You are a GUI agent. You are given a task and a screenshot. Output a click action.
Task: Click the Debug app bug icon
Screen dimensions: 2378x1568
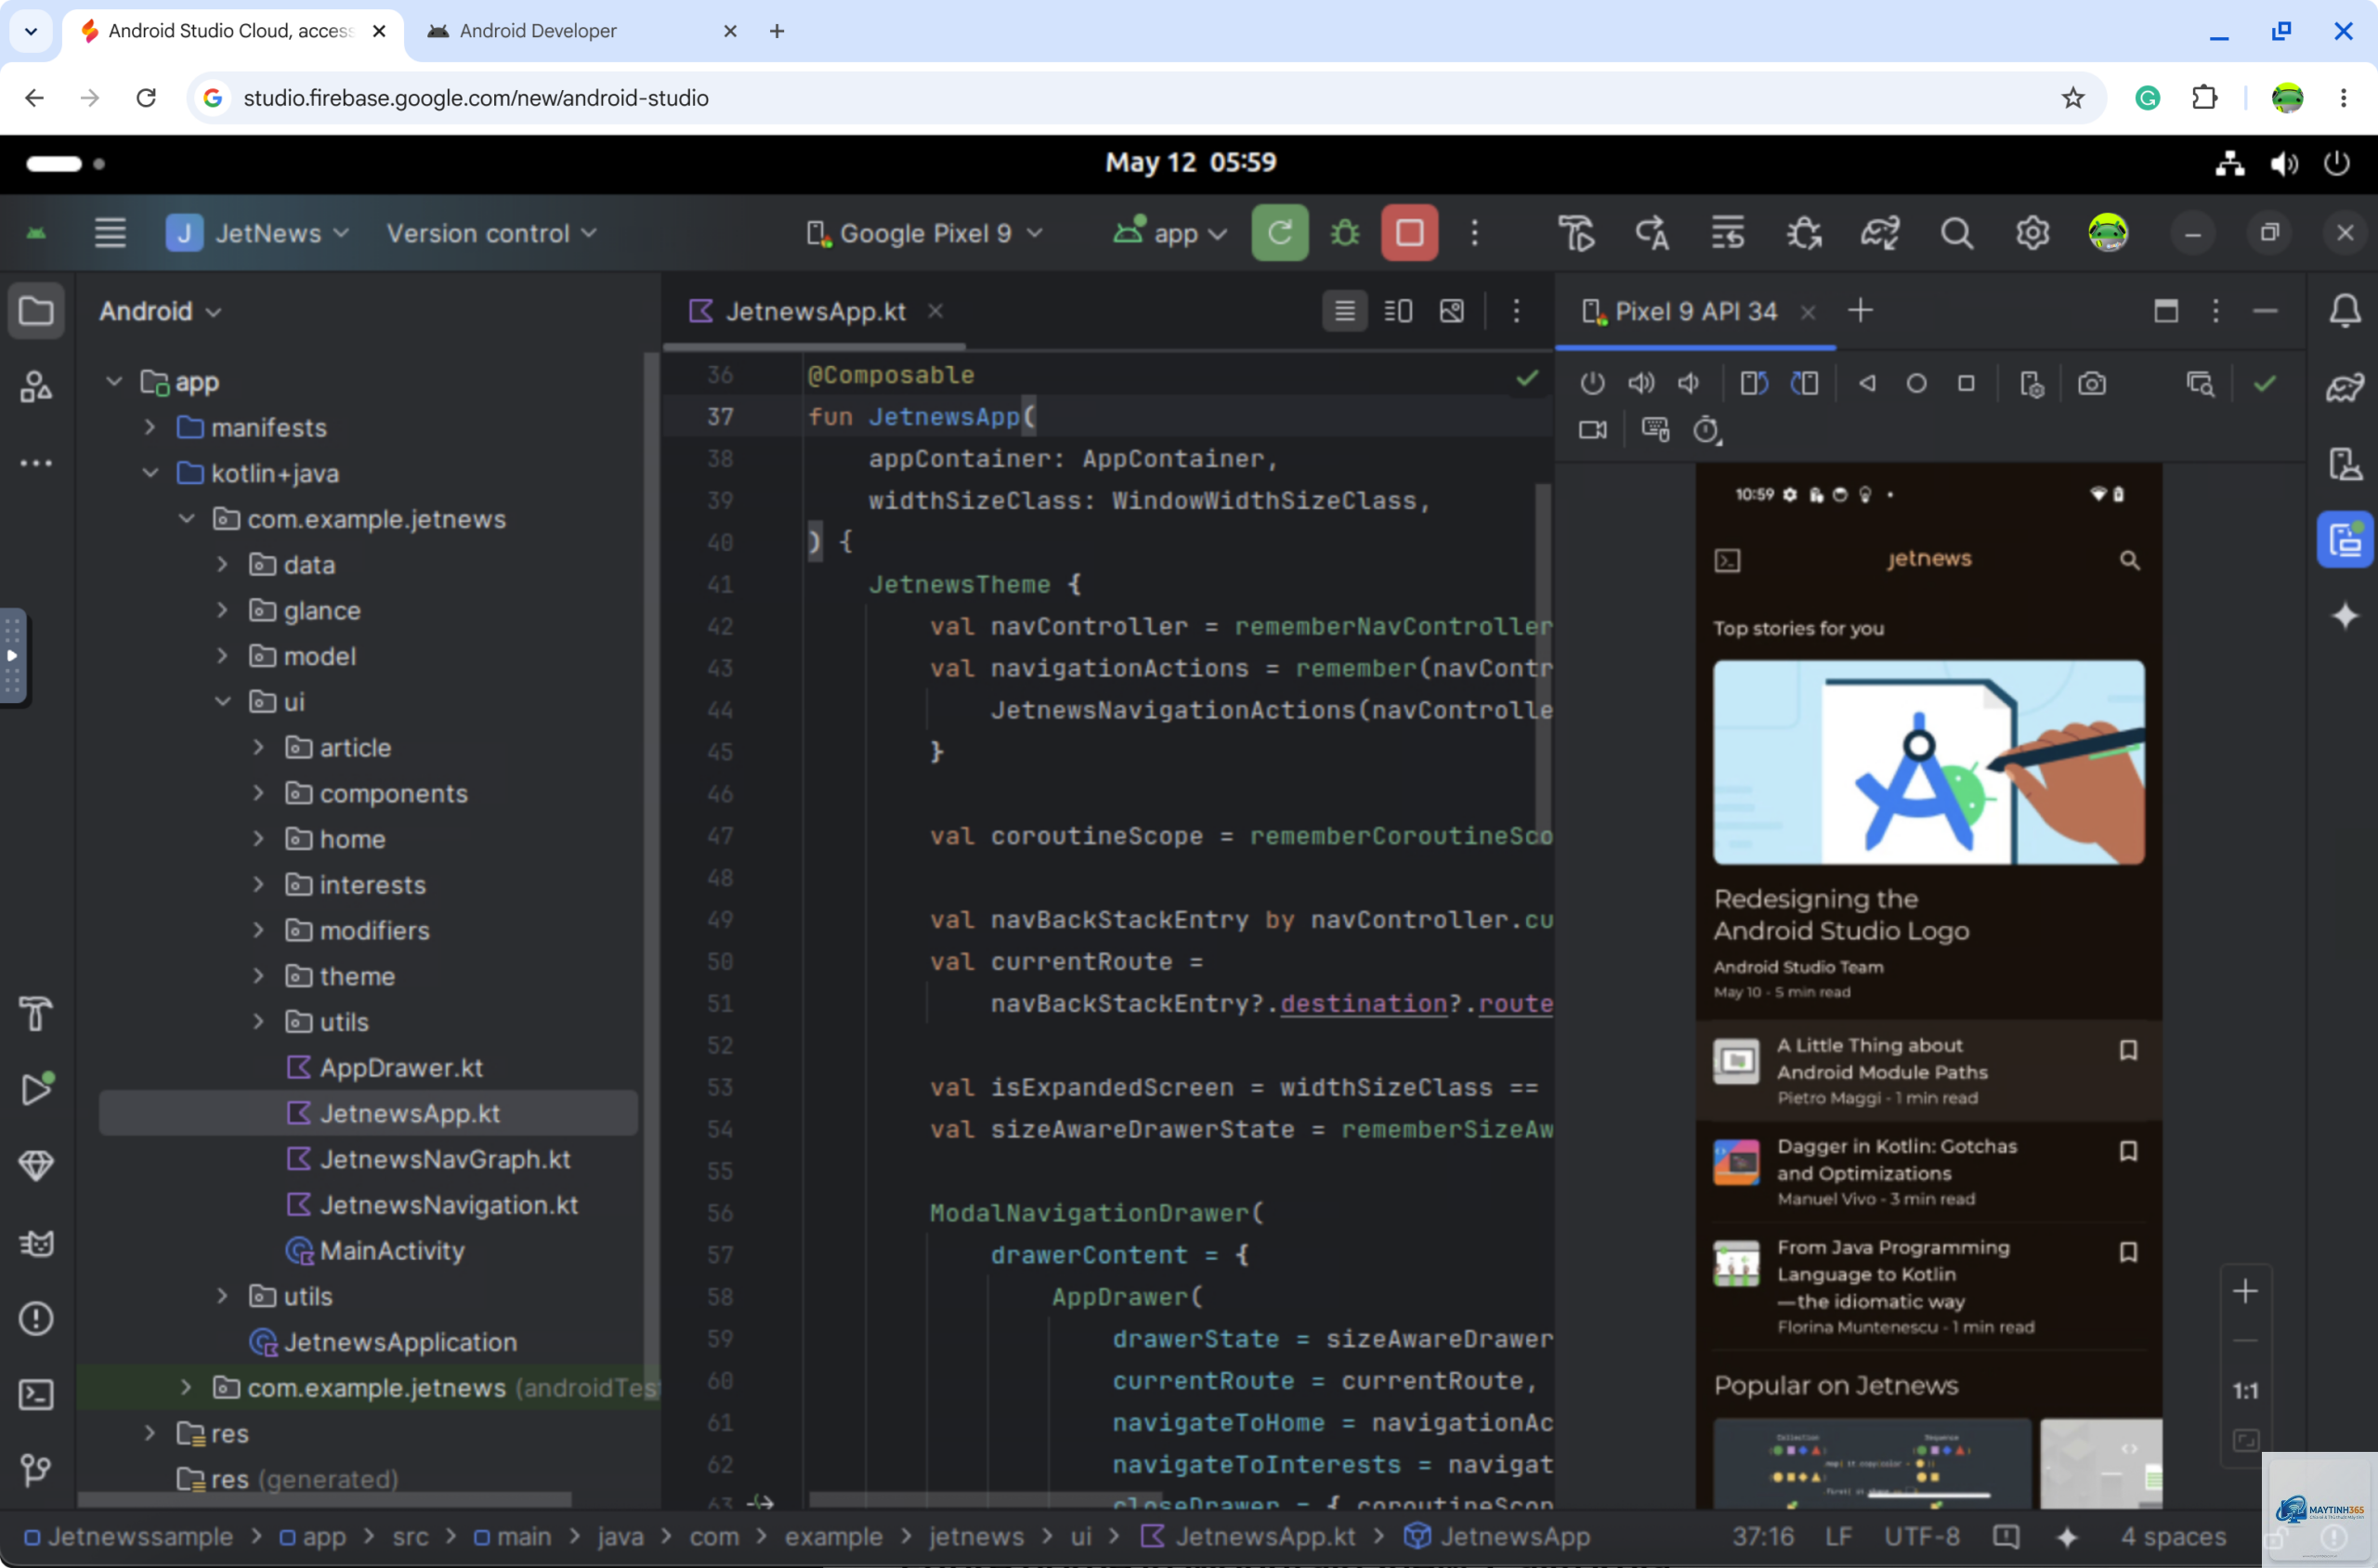1344,233
